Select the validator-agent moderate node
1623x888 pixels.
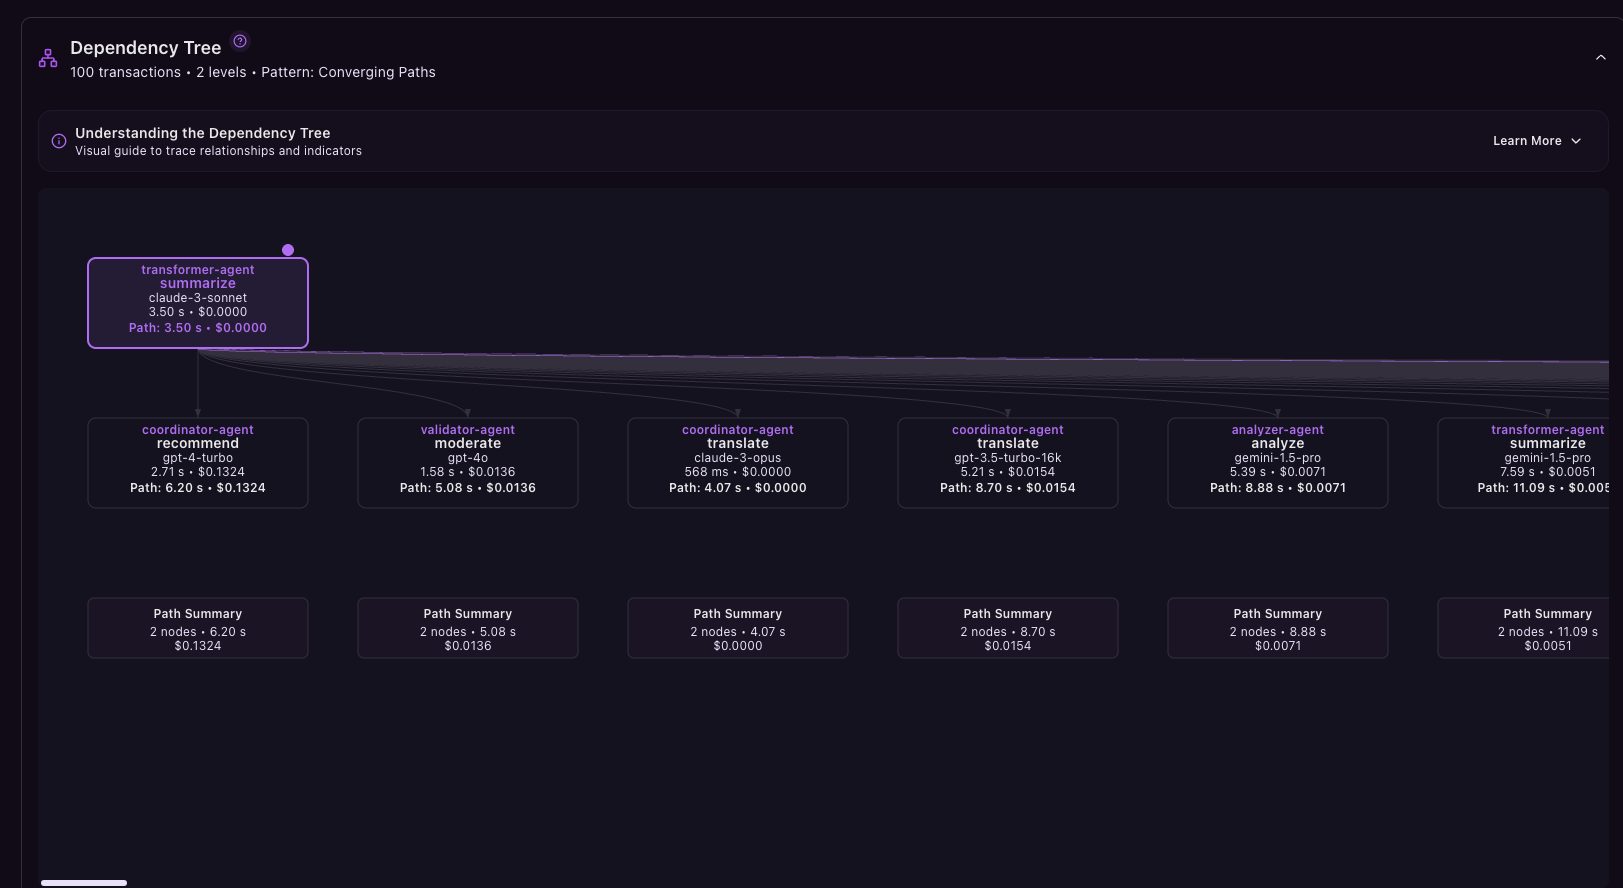pos(468,463)
